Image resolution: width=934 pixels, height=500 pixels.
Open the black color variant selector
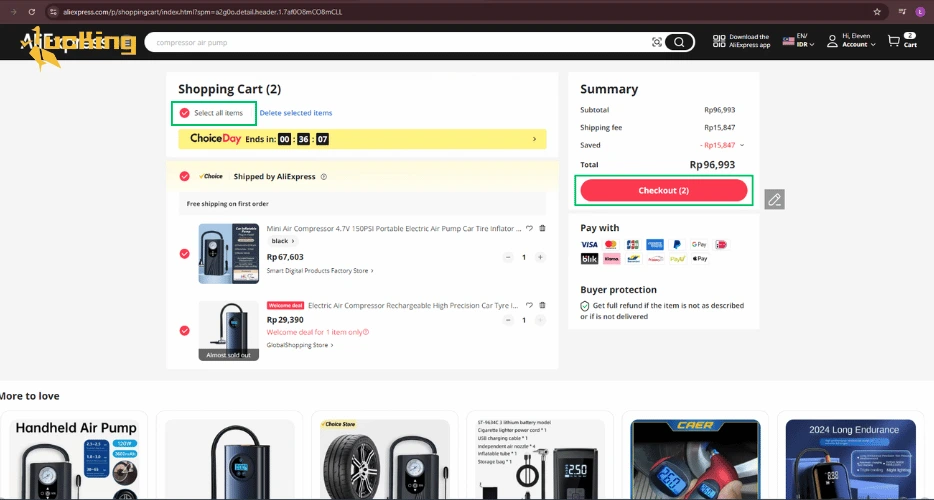click(x=282, y=241)
